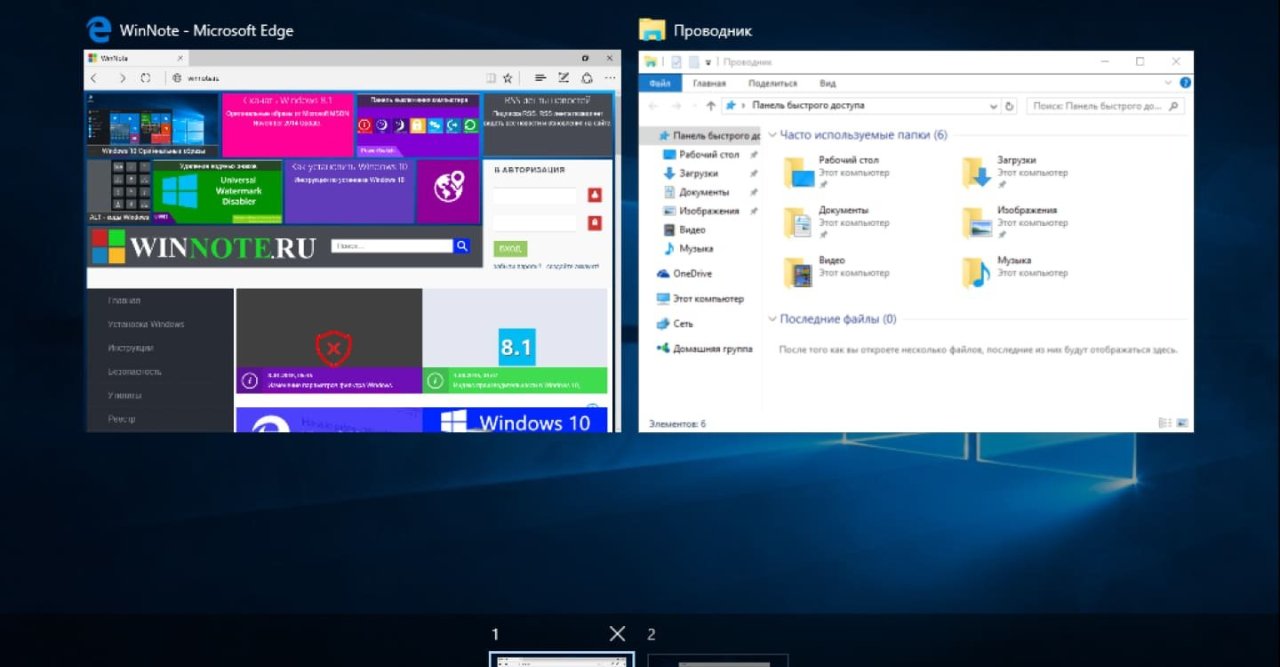This screenshot has width=1280, height=667.
Task: Add WinNote page to favorites via star icon
Action: tap(508, 78)
